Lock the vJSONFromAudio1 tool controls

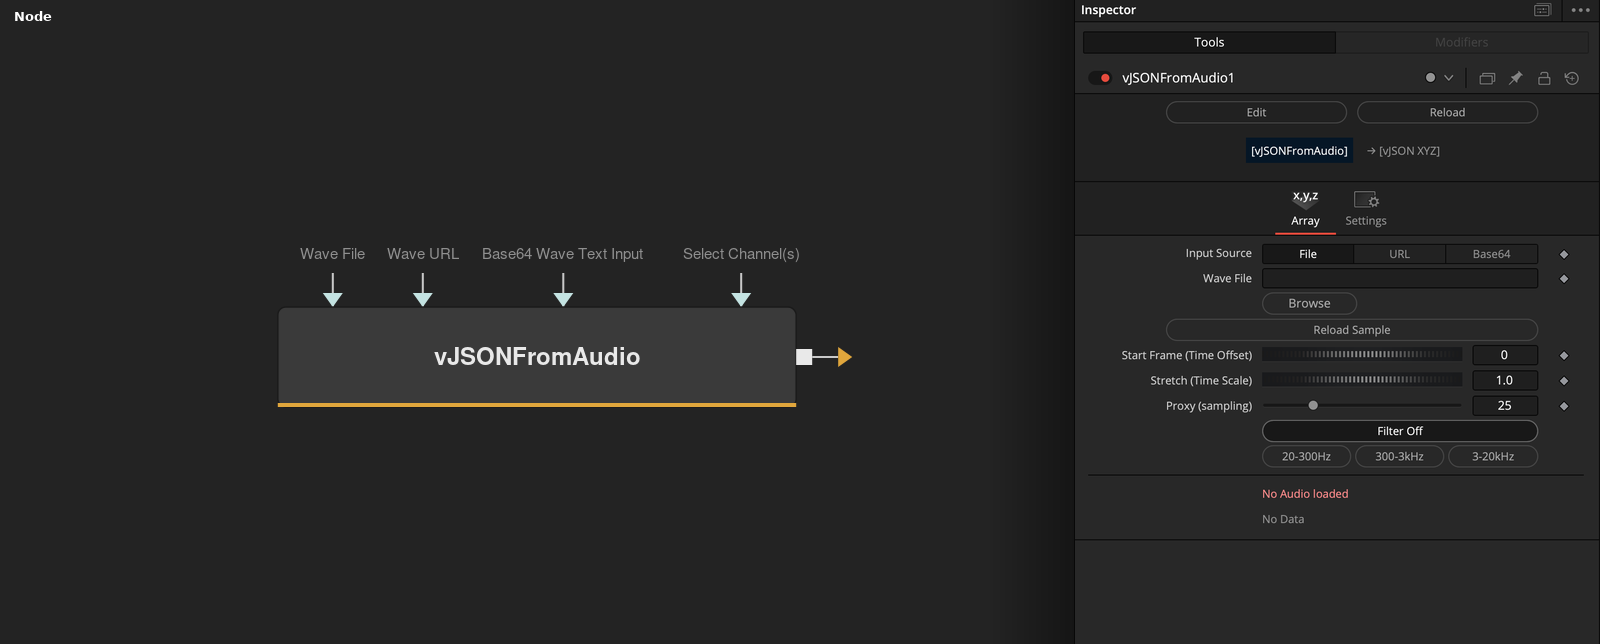tap(1544, 78)
